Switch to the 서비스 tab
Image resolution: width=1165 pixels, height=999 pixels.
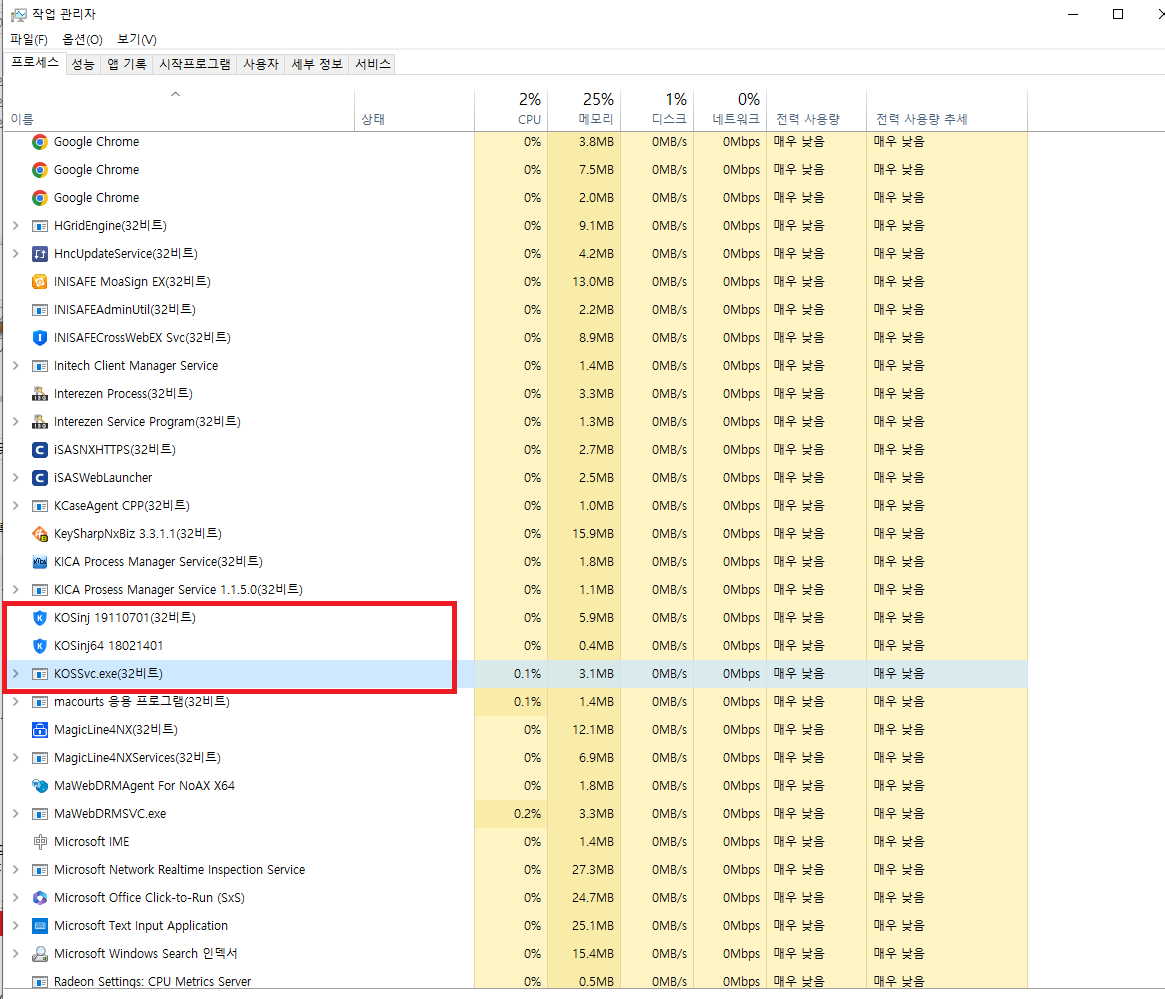click(372, 65)
